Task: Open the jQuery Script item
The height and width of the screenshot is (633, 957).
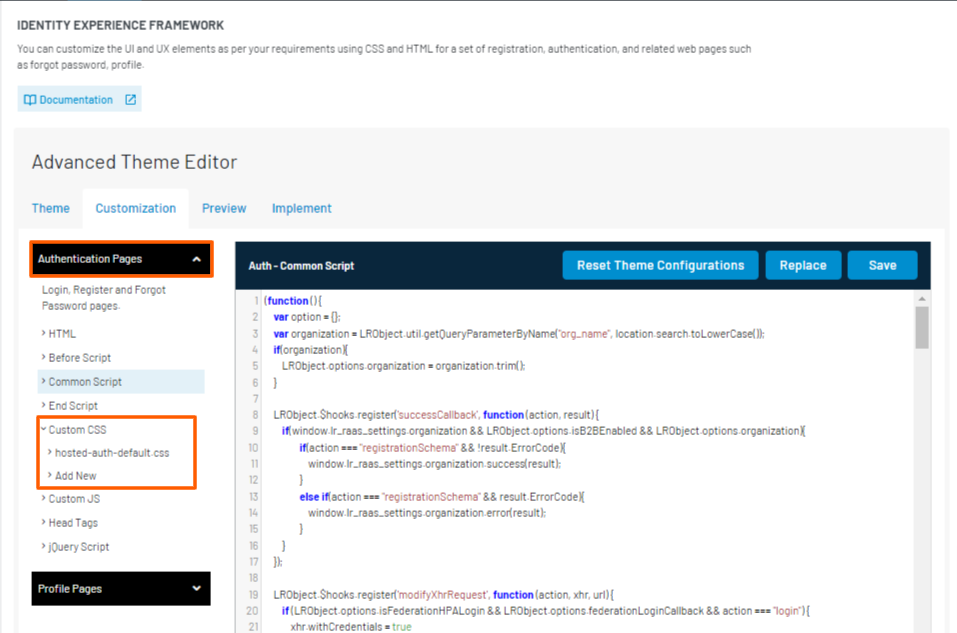Action: 79,547
